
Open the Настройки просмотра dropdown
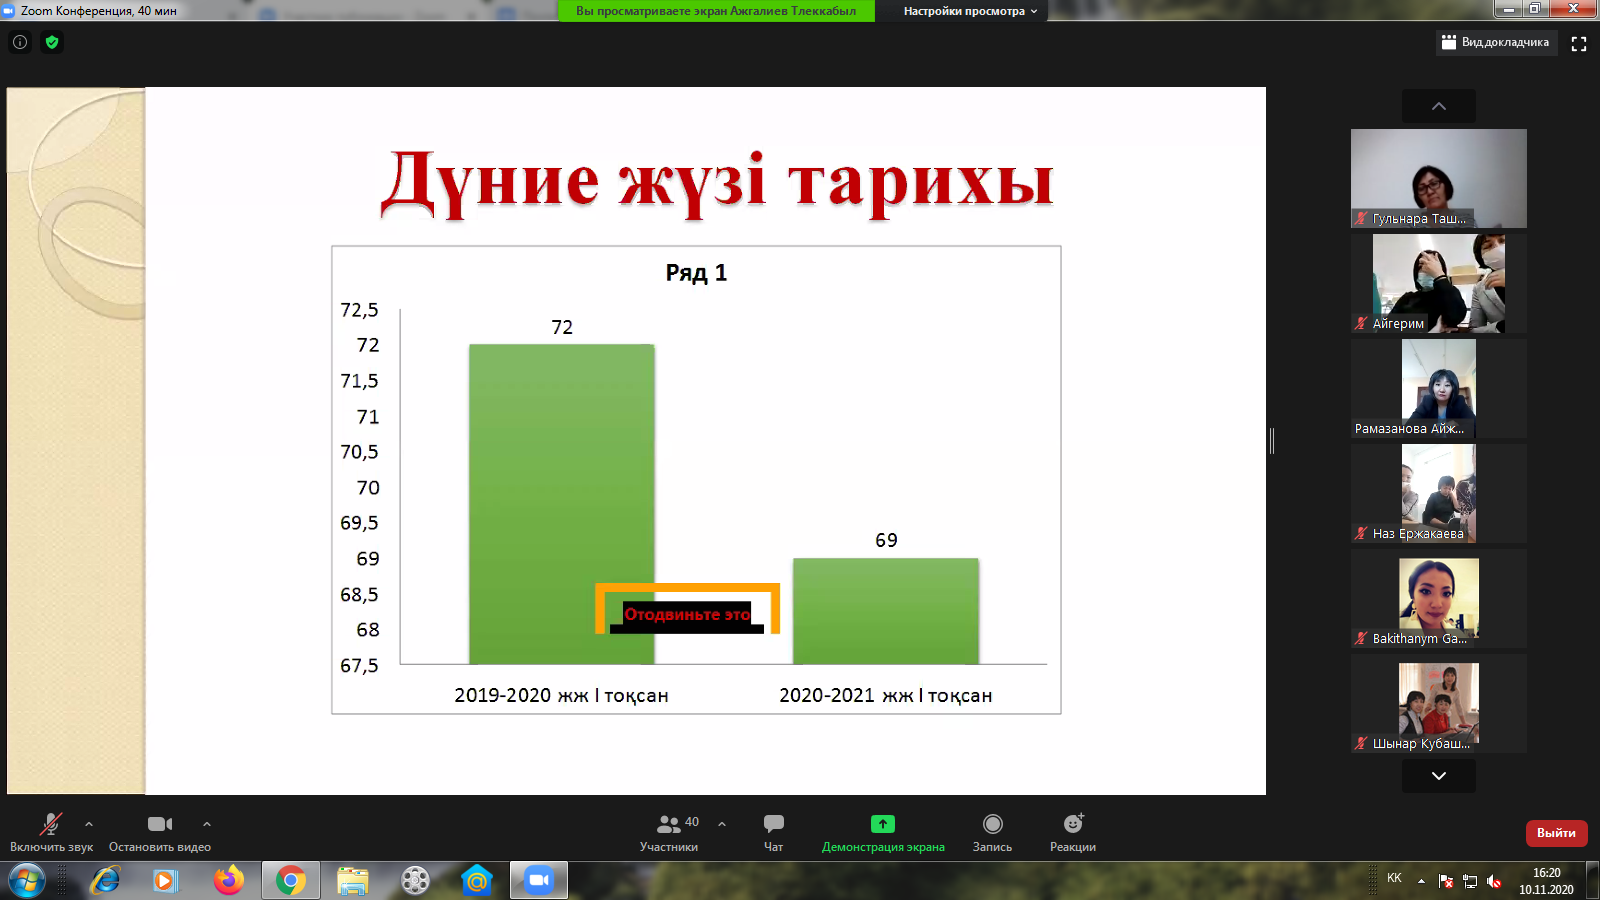[970, 11]
